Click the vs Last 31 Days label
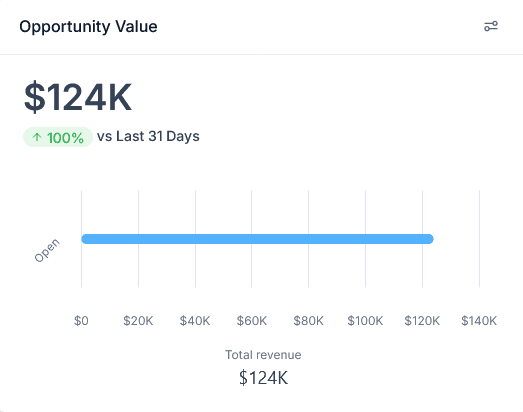523x412 pixels. pyautogui.click(x=148, y=136)
